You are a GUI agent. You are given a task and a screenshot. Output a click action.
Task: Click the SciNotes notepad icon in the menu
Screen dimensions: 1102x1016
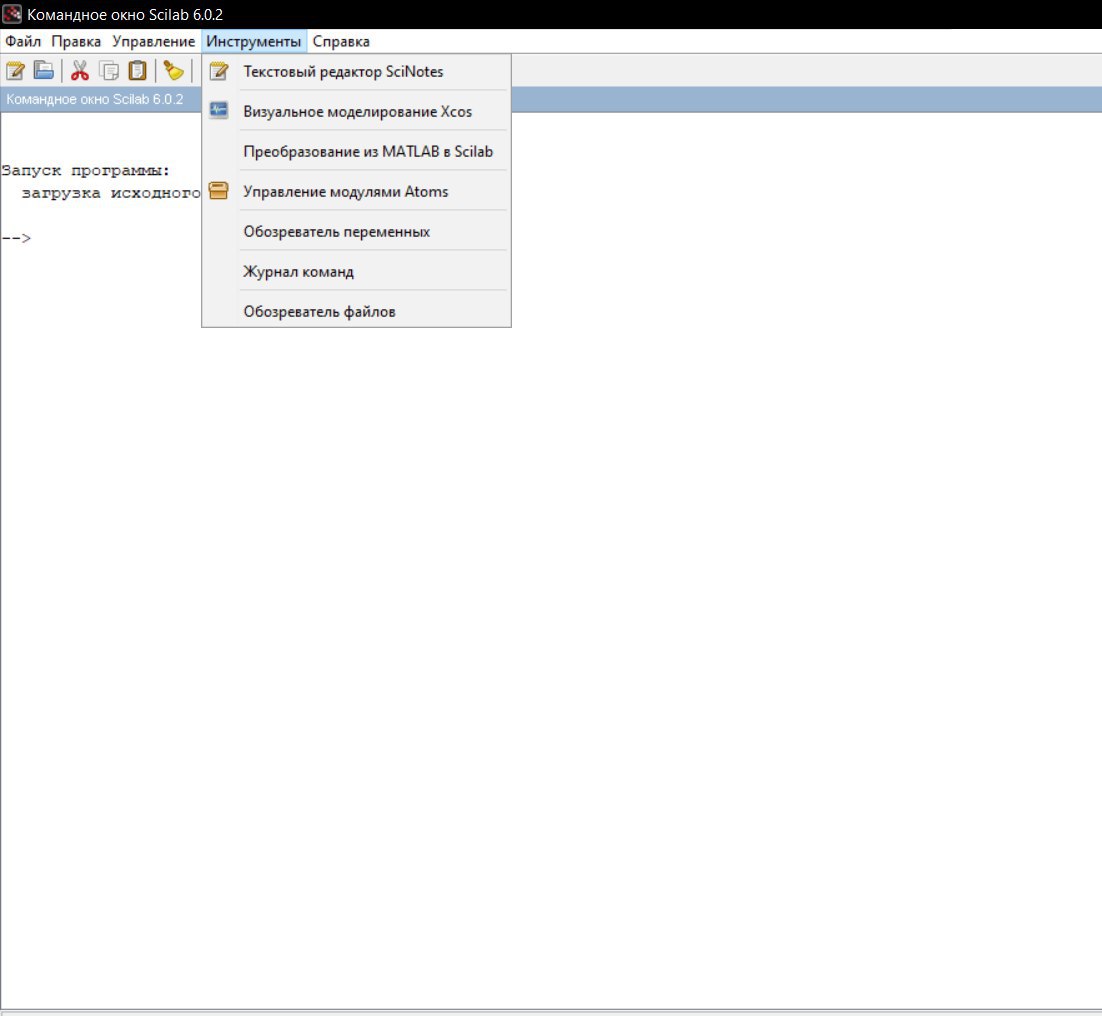(219, 71)
